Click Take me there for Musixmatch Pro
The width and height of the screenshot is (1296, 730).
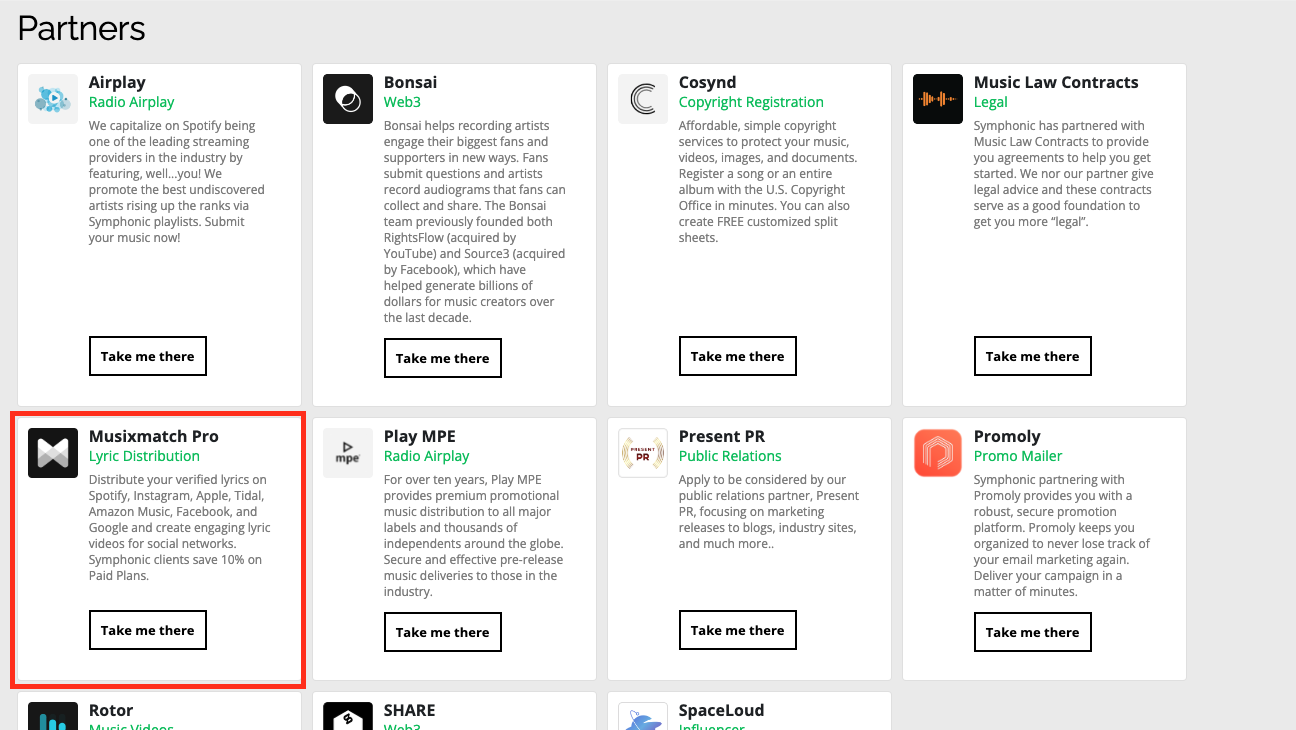click(x=148, y=630)
